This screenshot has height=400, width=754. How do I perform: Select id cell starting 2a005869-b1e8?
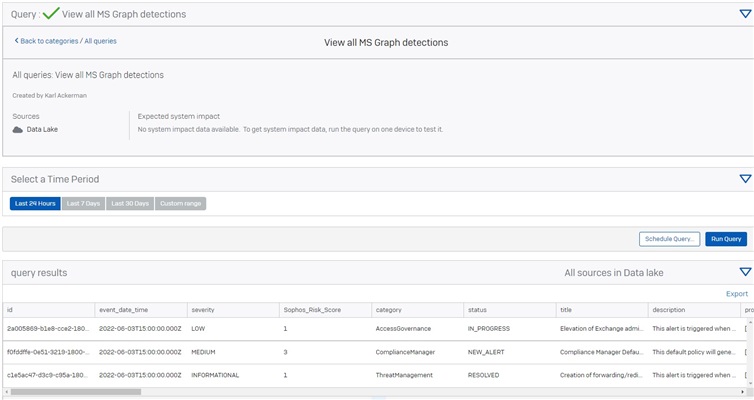[48, 329]
